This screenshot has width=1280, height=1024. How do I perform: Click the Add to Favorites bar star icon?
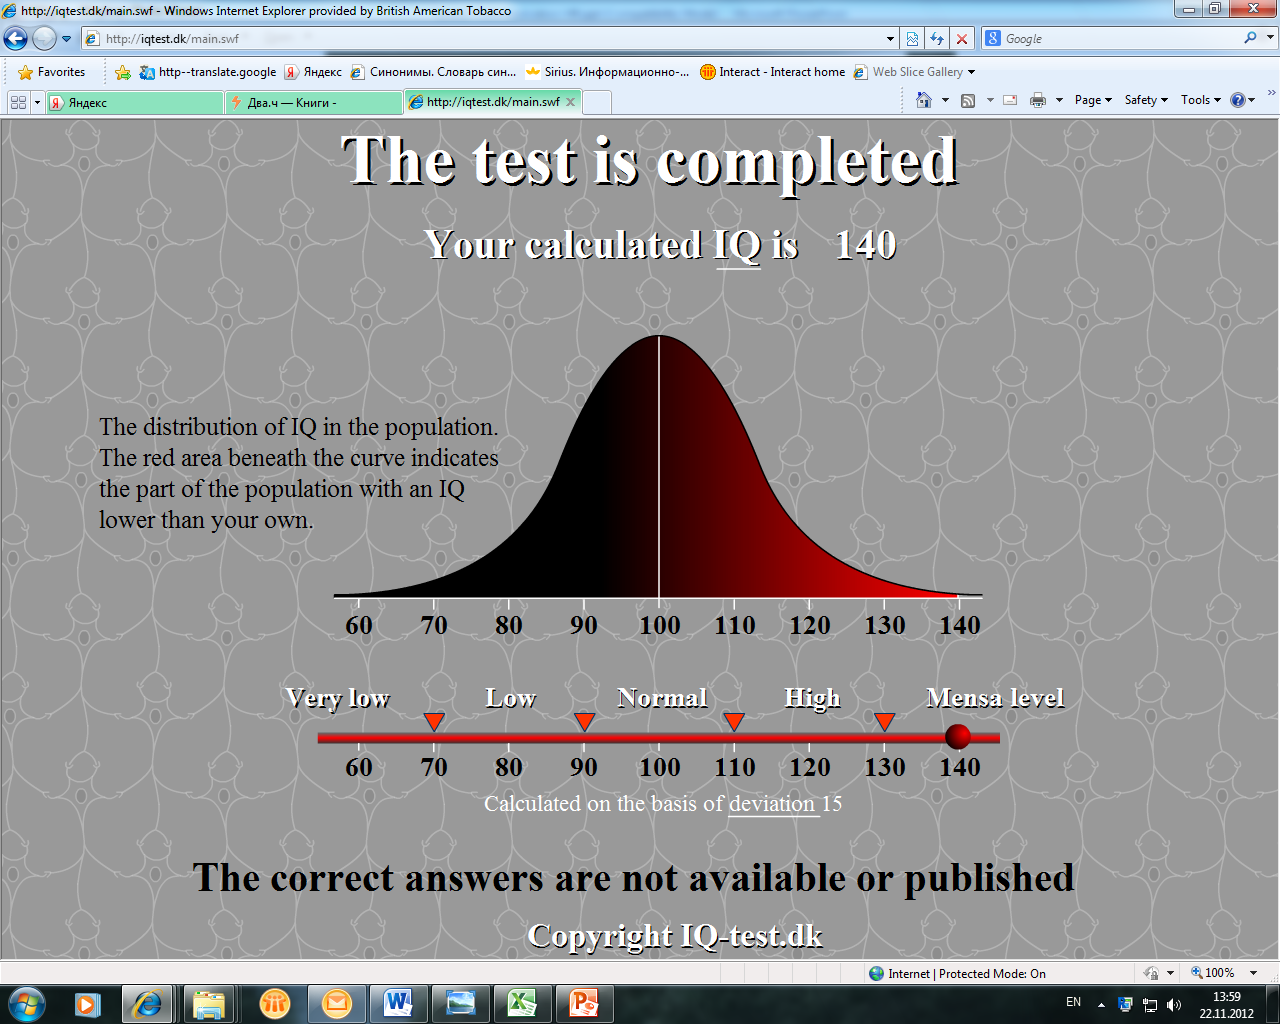[x=123, y=72]
